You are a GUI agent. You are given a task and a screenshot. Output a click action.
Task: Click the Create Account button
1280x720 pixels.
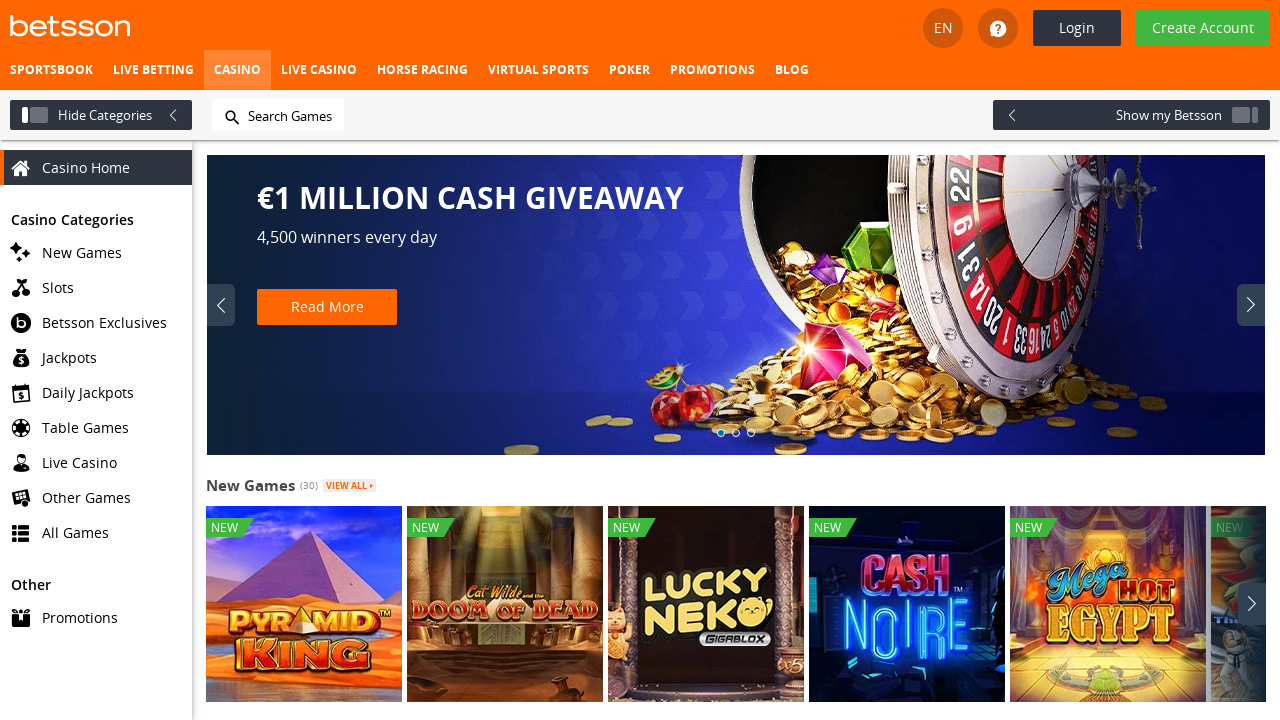1203,28
